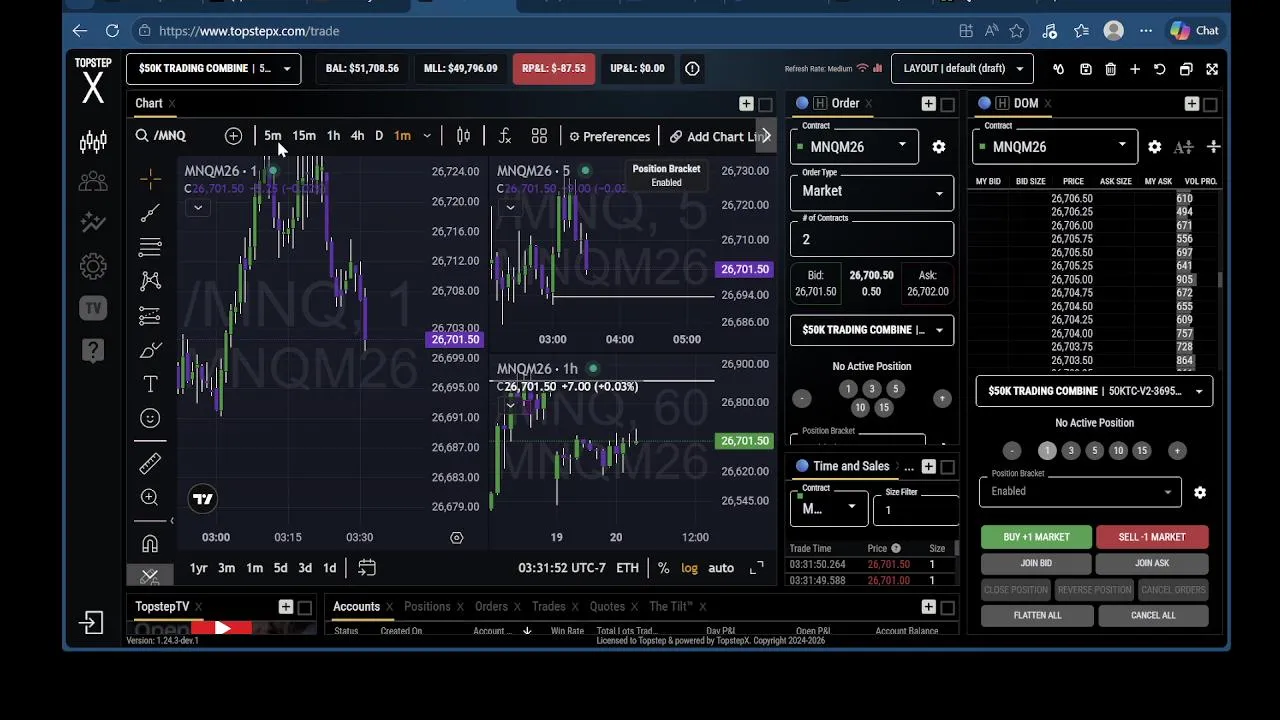Screen dimensions: 1280x720
Task: Open the layout theme droplet icon
Action: pyautogui.click(x=1058, y=69)
